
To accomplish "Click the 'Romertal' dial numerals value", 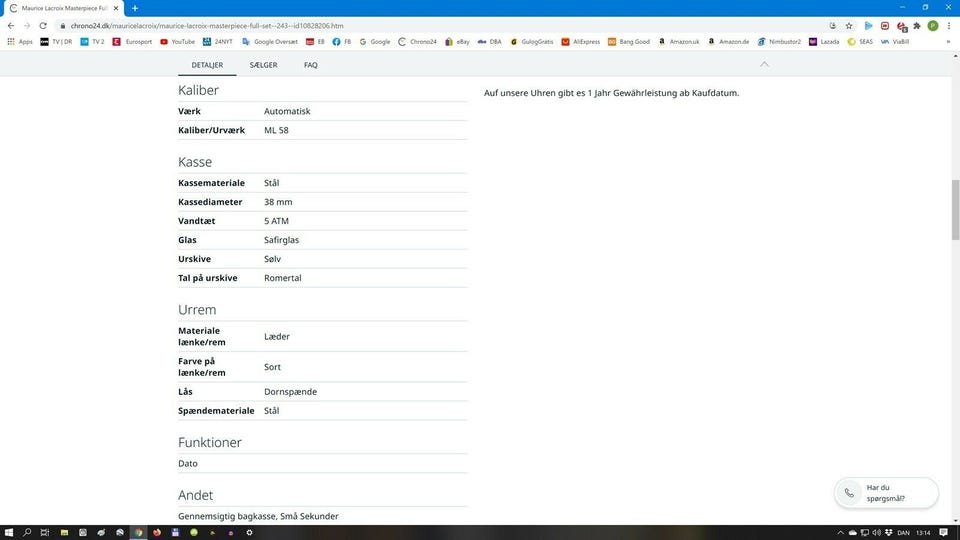I will coord(283,278).
